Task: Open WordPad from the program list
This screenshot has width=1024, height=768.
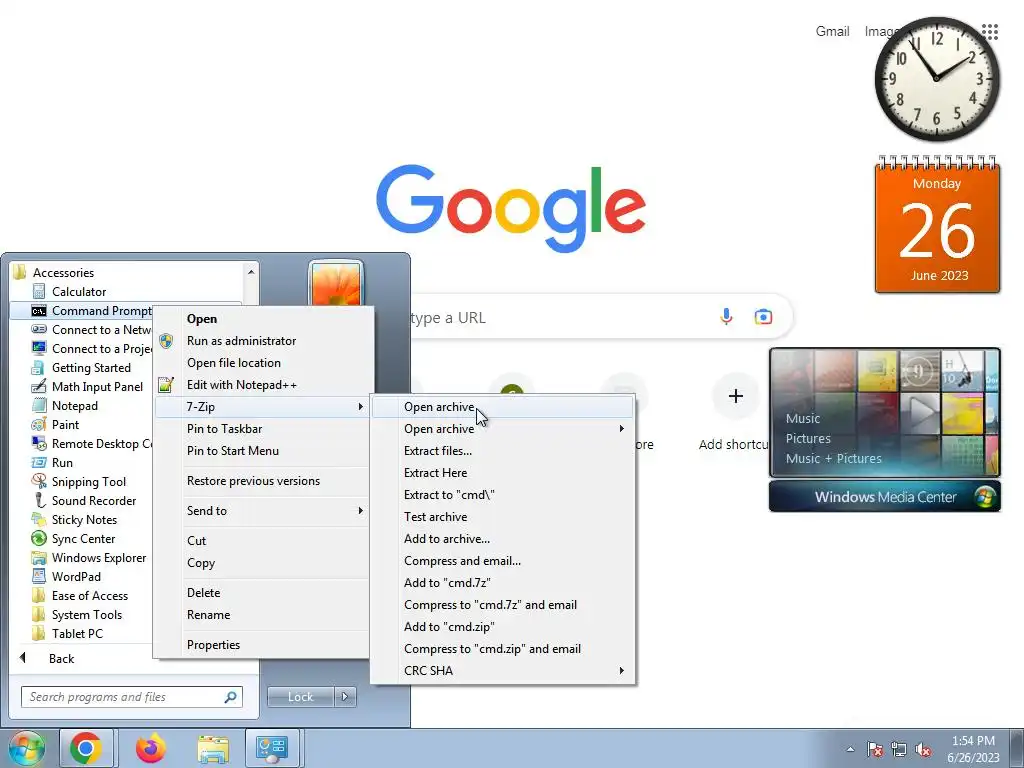Action: click(x=76, y=576)
